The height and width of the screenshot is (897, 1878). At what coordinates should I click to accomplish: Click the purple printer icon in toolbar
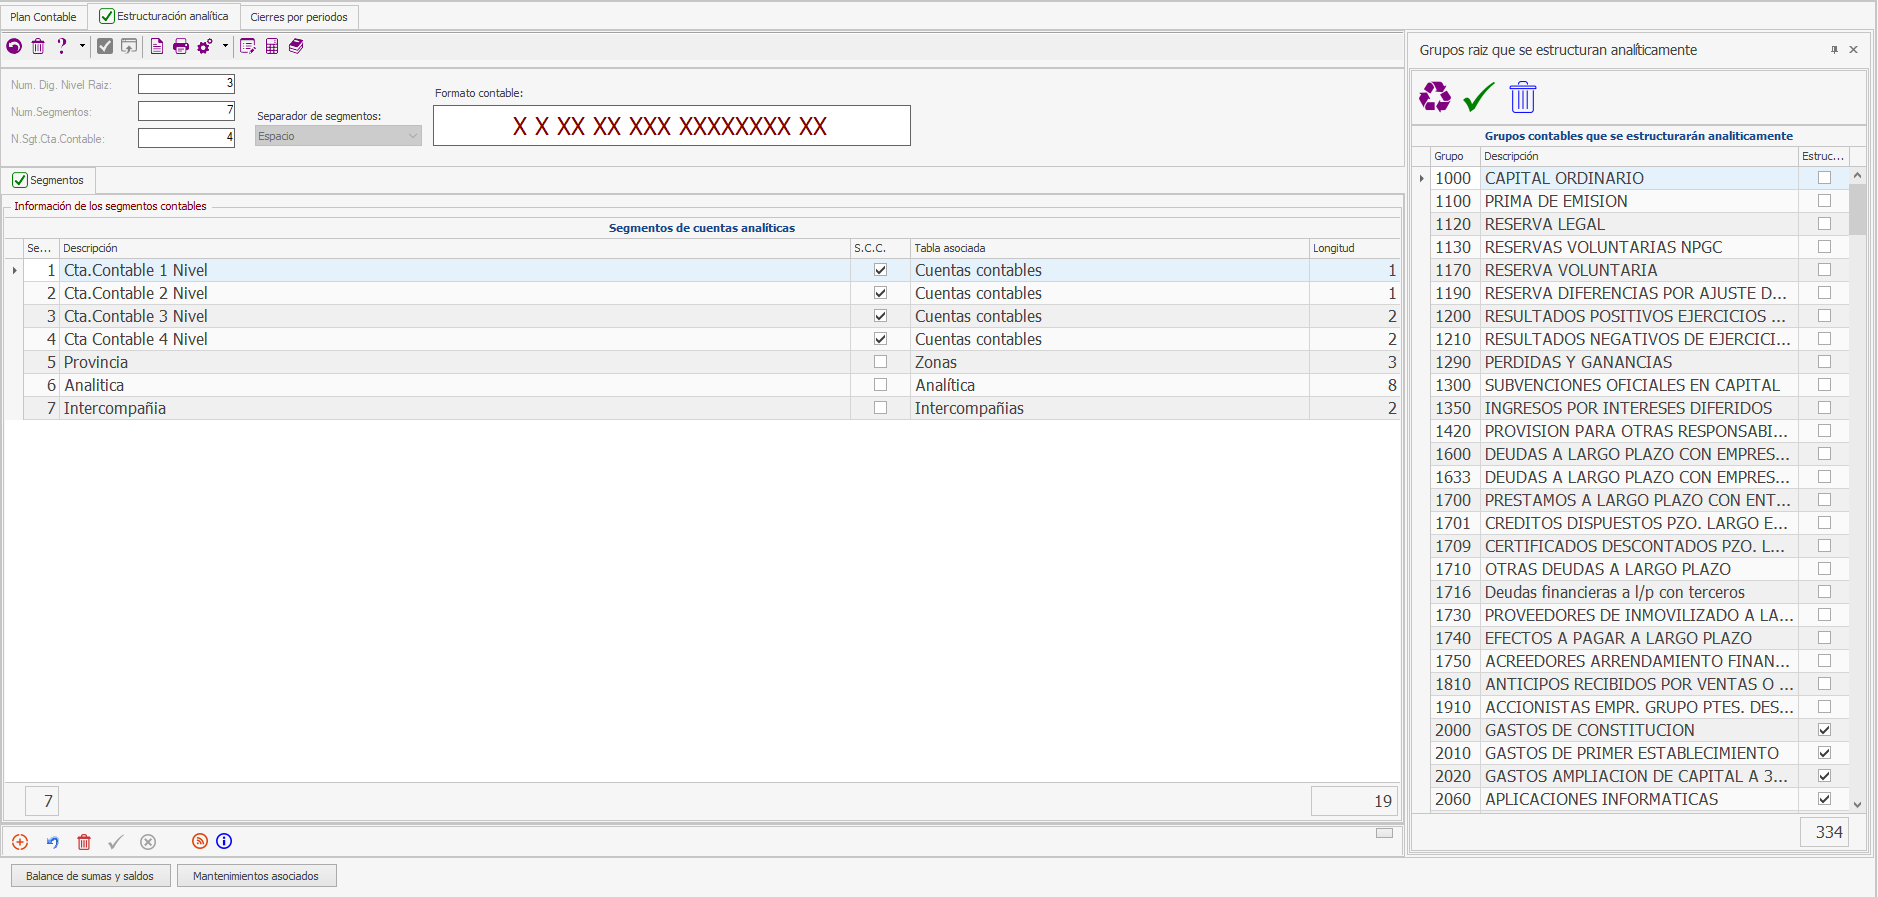point(181,46)
